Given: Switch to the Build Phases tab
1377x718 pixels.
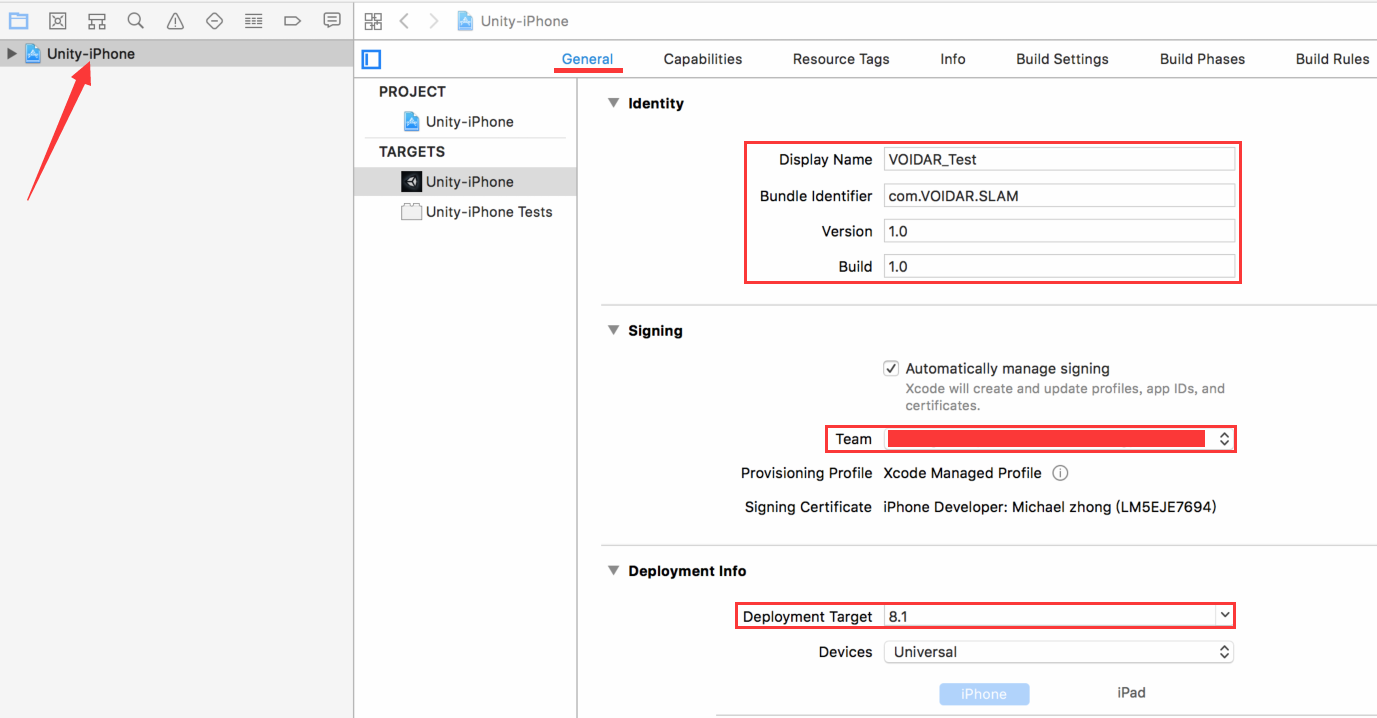Looking at the screenshot, I should (1202, 59).
